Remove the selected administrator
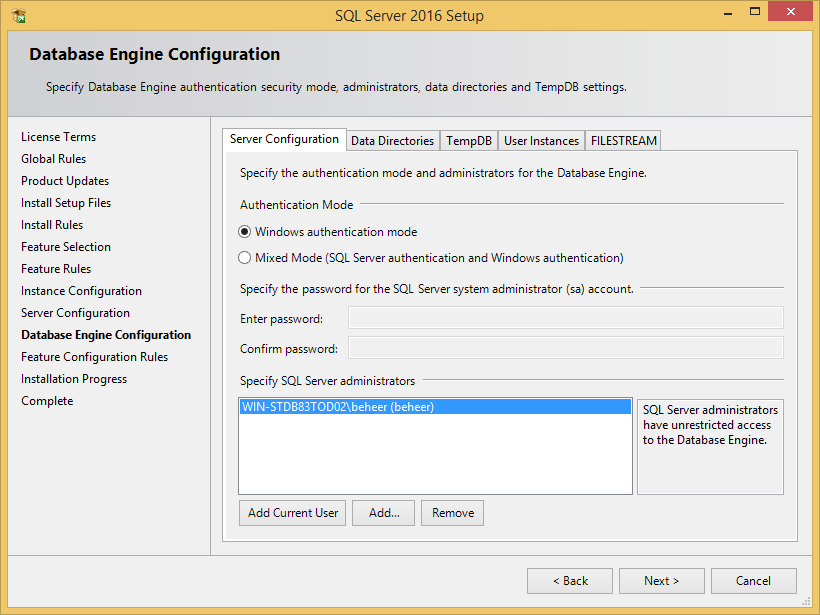The width and height of the screenshot is (820, 615). tap(452, 513)
